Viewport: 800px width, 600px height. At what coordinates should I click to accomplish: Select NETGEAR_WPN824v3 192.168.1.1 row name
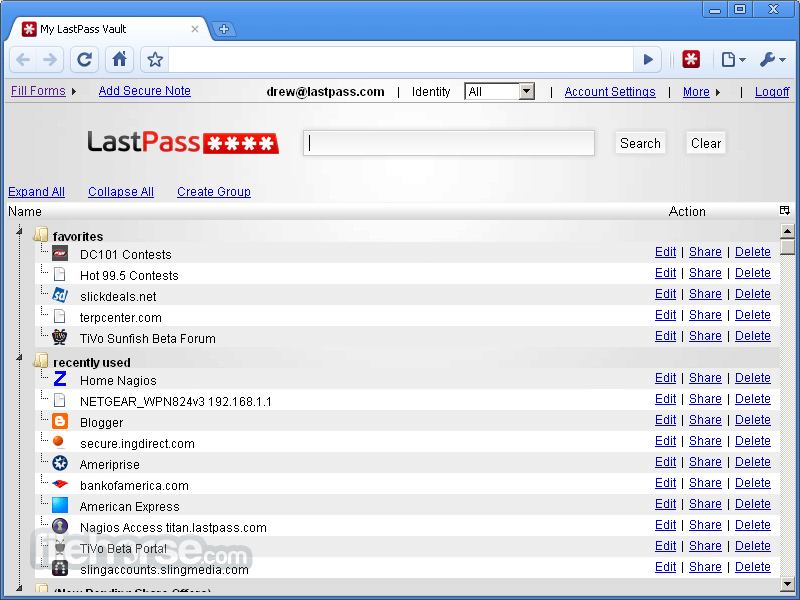pyautogui.click(x=176, y=402)
